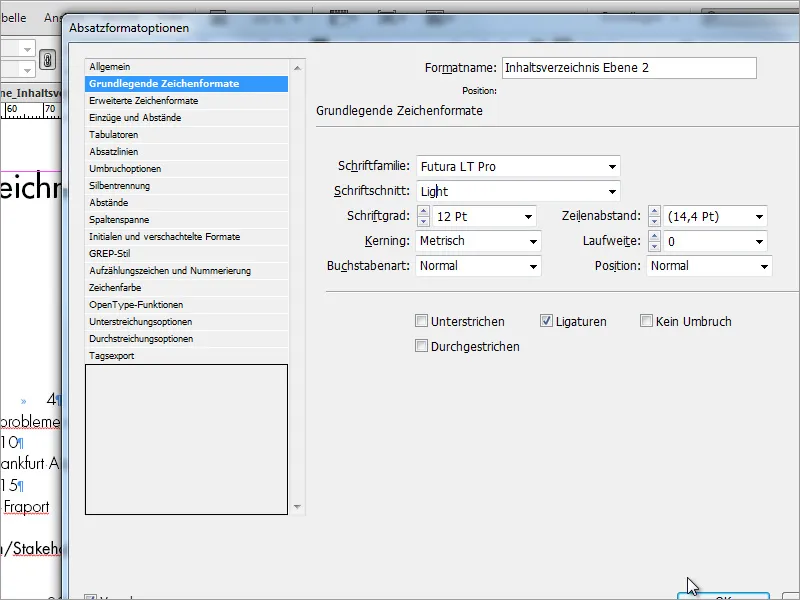Decrease Zeilenabstand with down stepper arrow
The width and height of the screenshot is (800, 600).
point(654,221)
